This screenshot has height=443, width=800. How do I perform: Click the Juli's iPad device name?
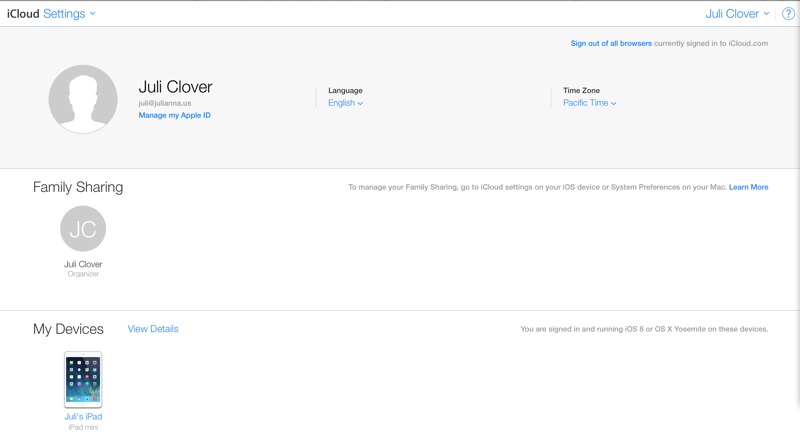(83, 416)
